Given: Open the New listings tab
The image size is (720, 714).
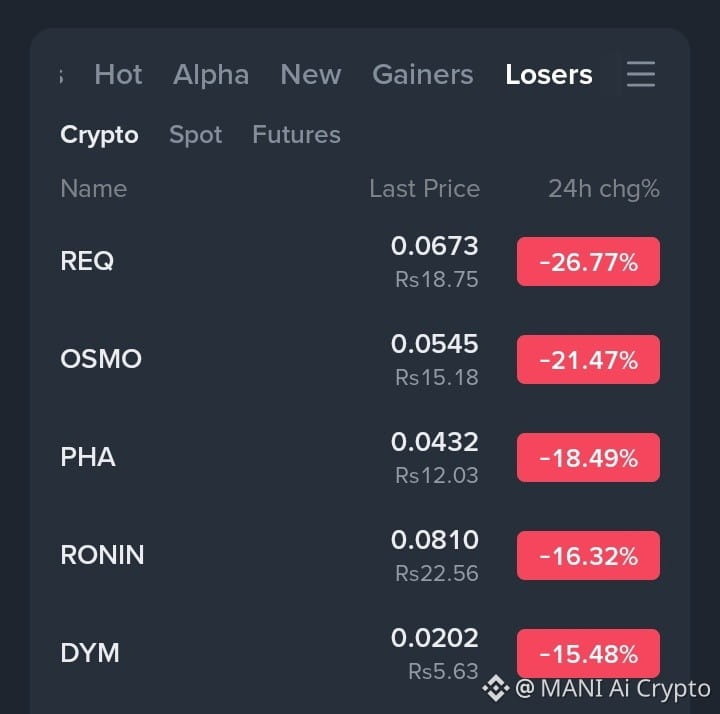Looking at the screenshot, I should [x=311, y=74].
